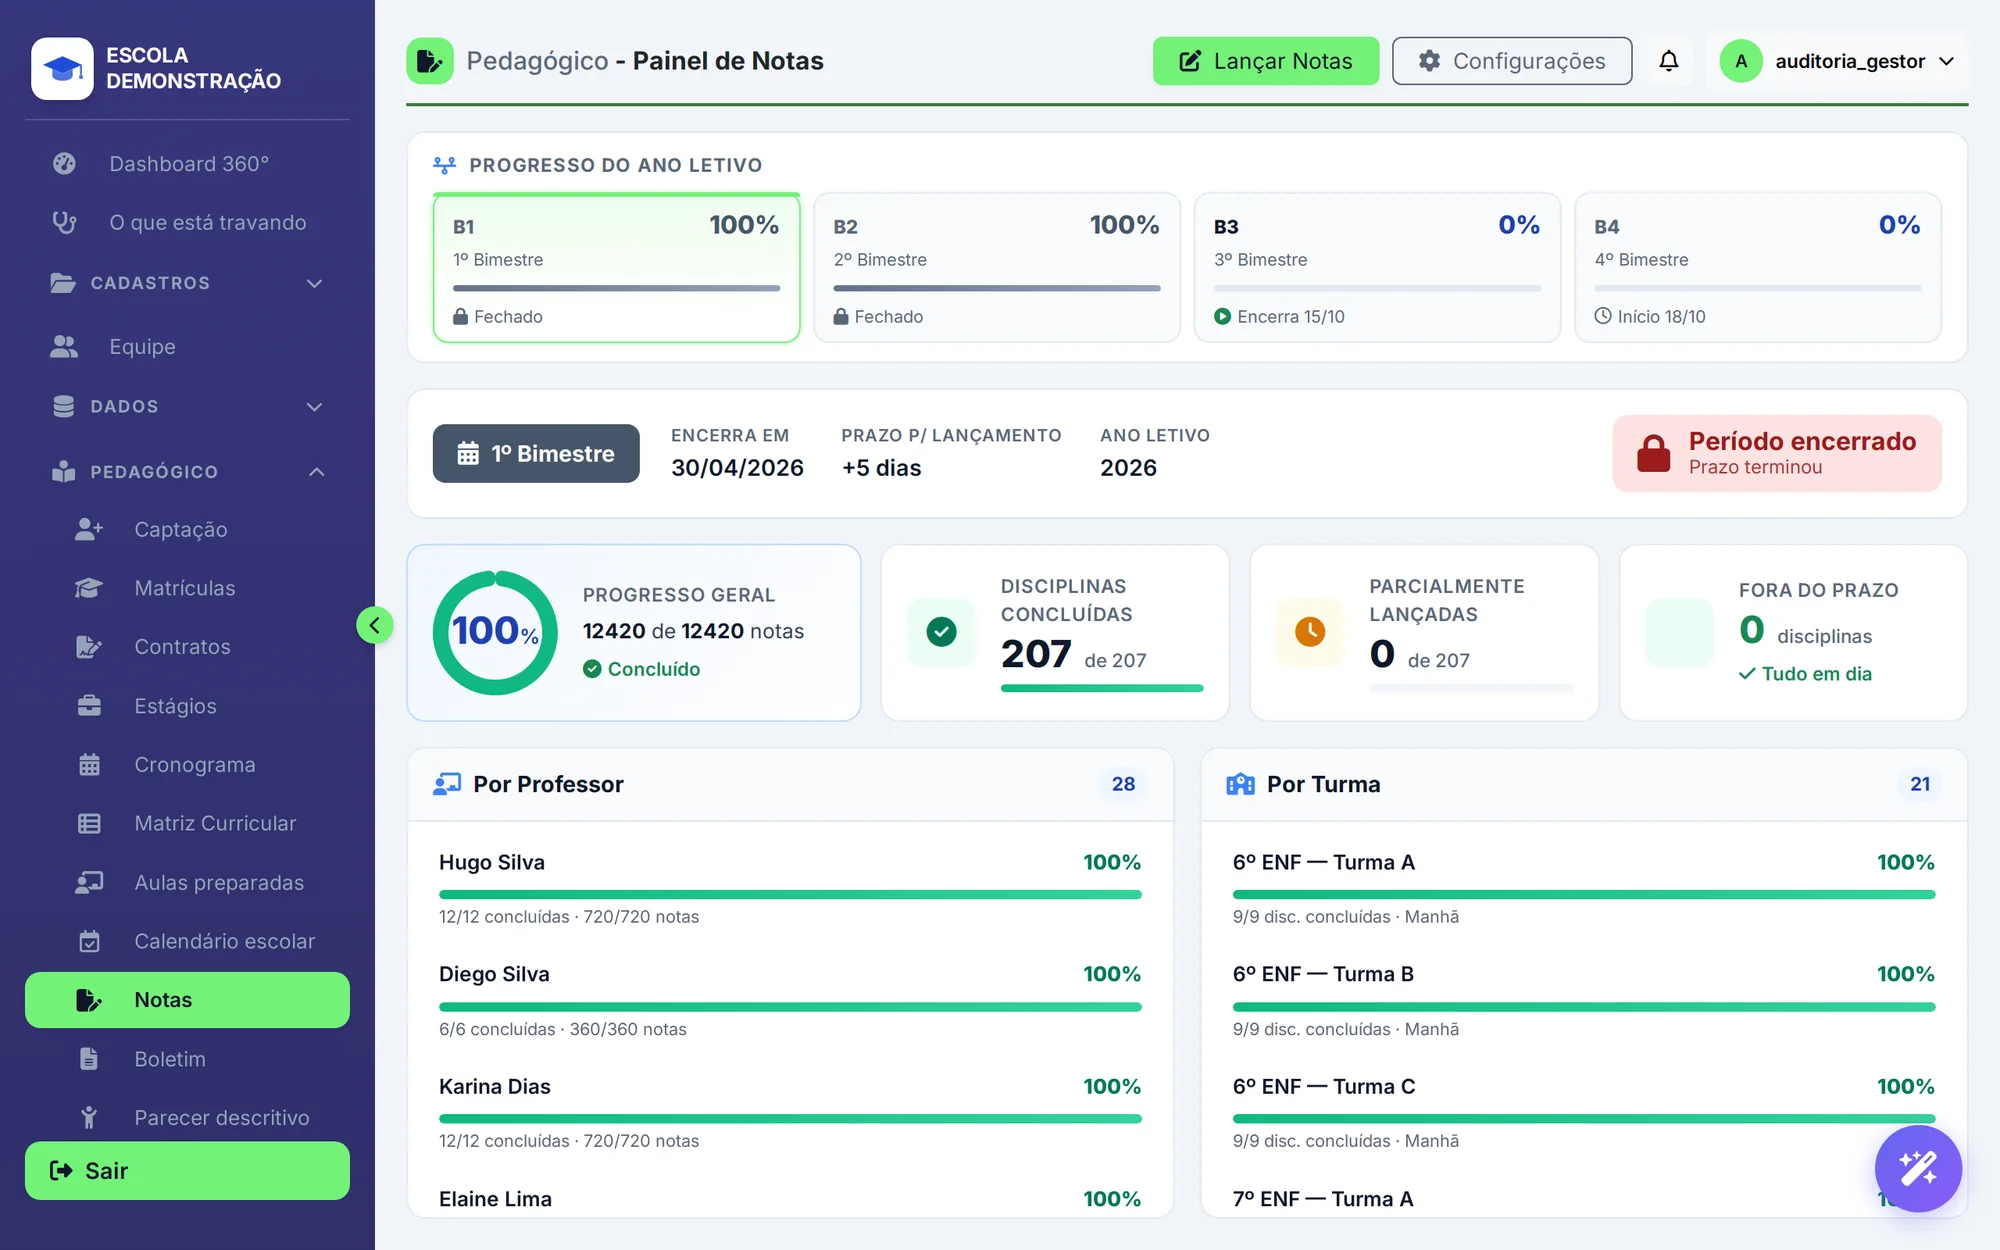Screen dimensions: 2000x1250
Task: Open Configurações
Action: (1512, 61)
